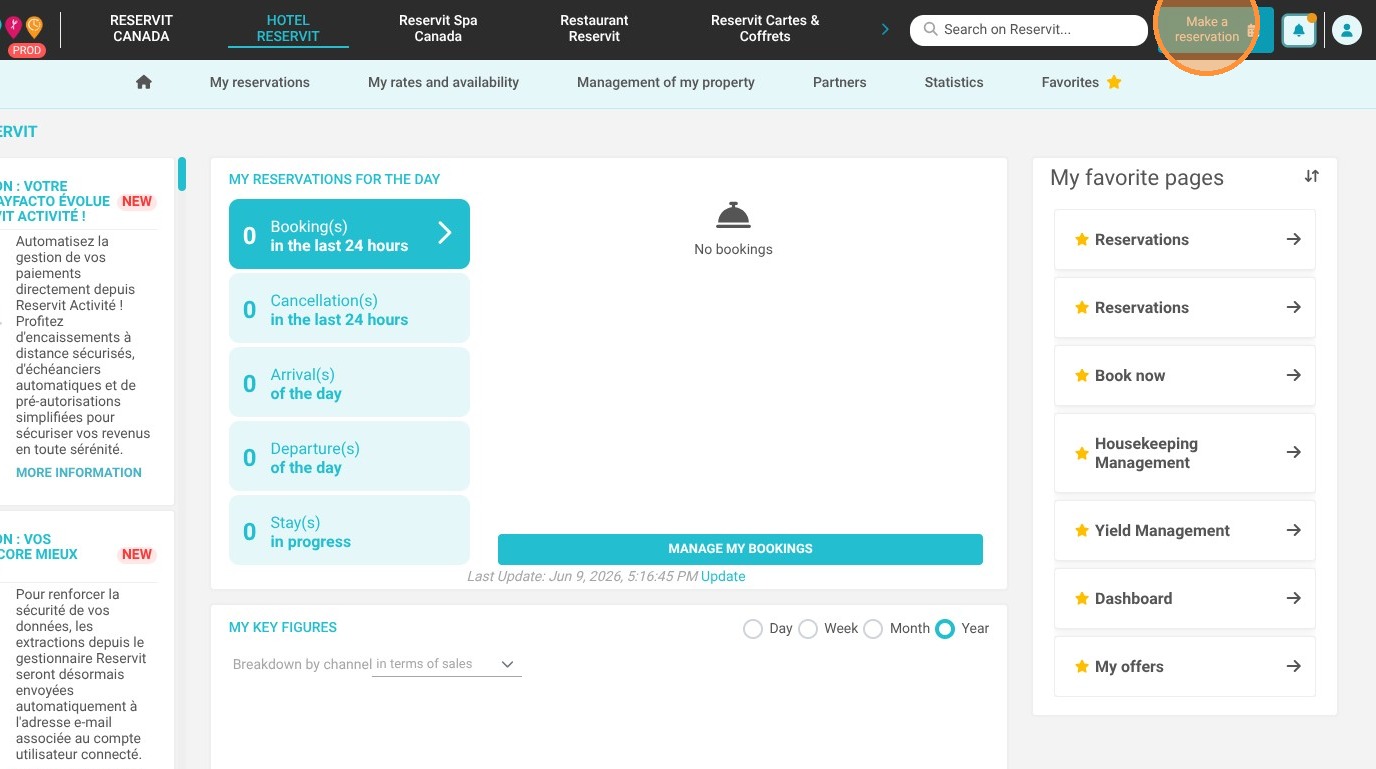Open the MORE INFORMATION link
The image size is (1376, 769).
point(79,472)
